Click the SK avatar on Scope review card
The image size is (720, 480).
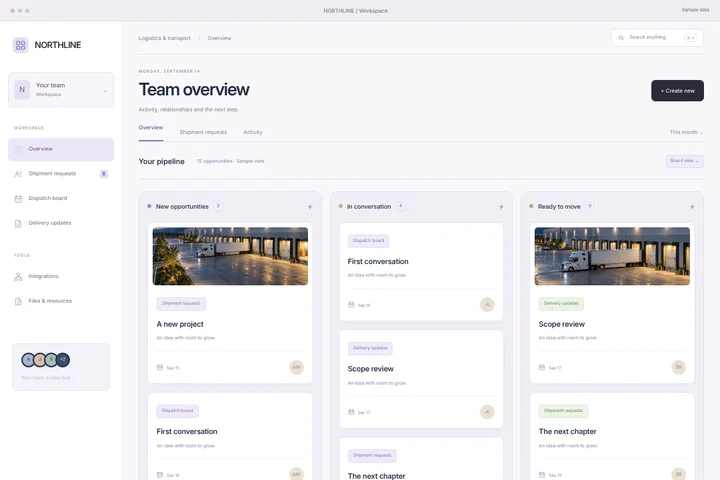pyautogui.click(x=678, y=367)
